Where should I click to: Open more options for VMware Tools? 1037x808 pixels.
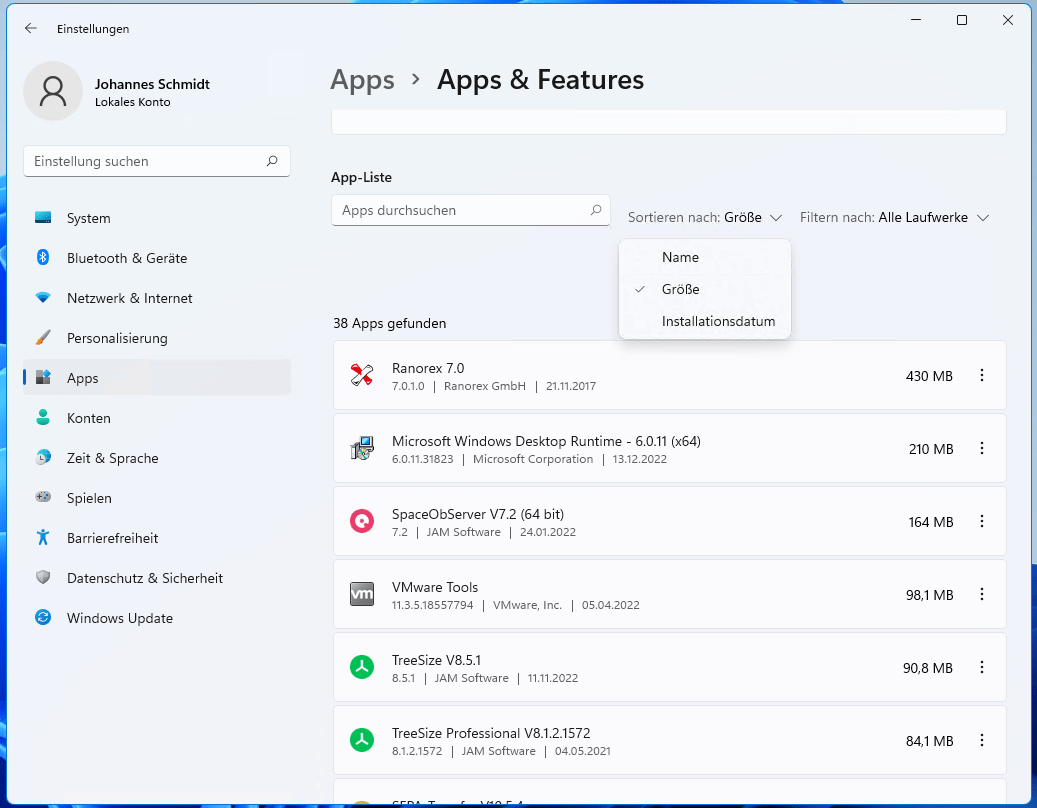982,594
